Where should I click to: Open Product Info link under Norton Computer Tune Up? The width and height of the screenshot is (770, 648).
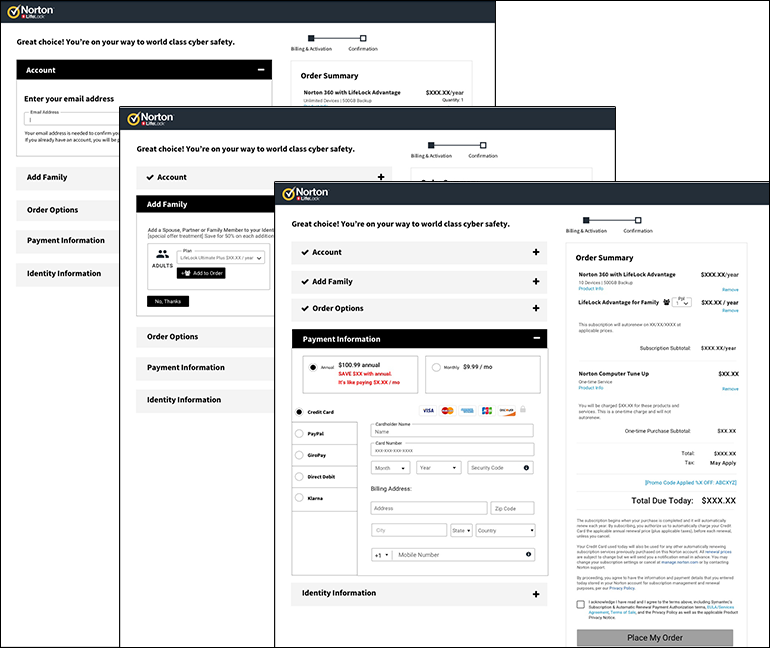[591, 388]
